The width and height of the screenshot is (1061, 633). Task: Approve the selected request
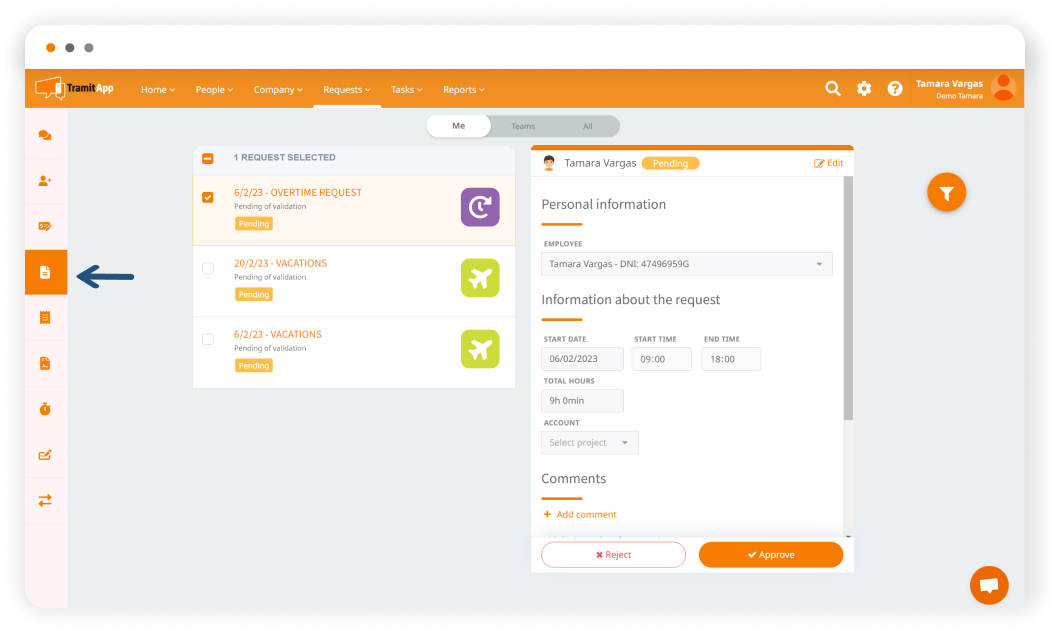pyautogui.click(x=770, y=555)
